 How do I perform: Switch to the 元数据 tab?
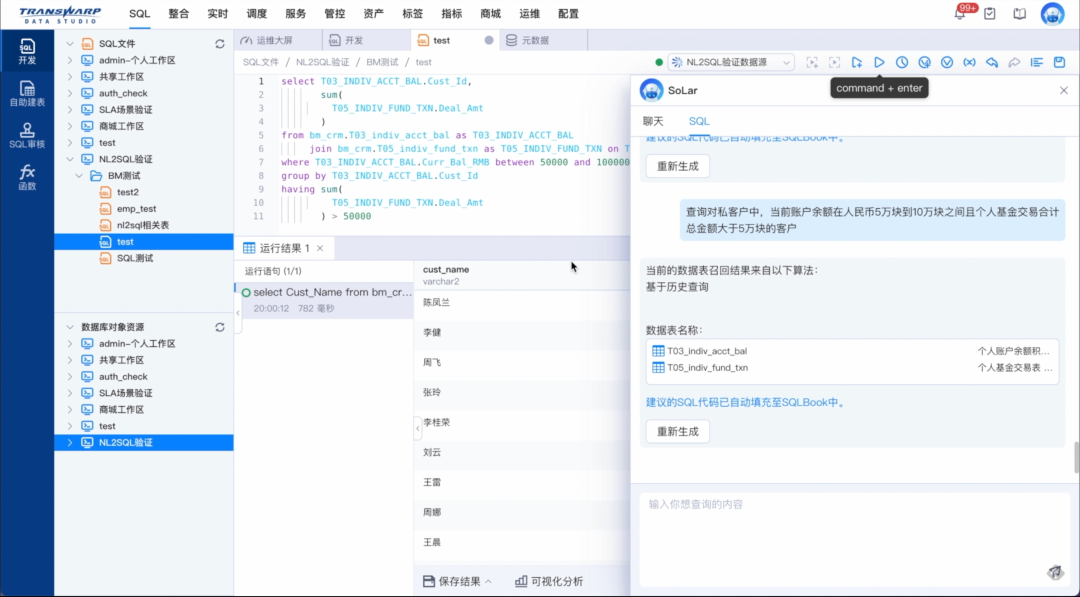point(543,40)
